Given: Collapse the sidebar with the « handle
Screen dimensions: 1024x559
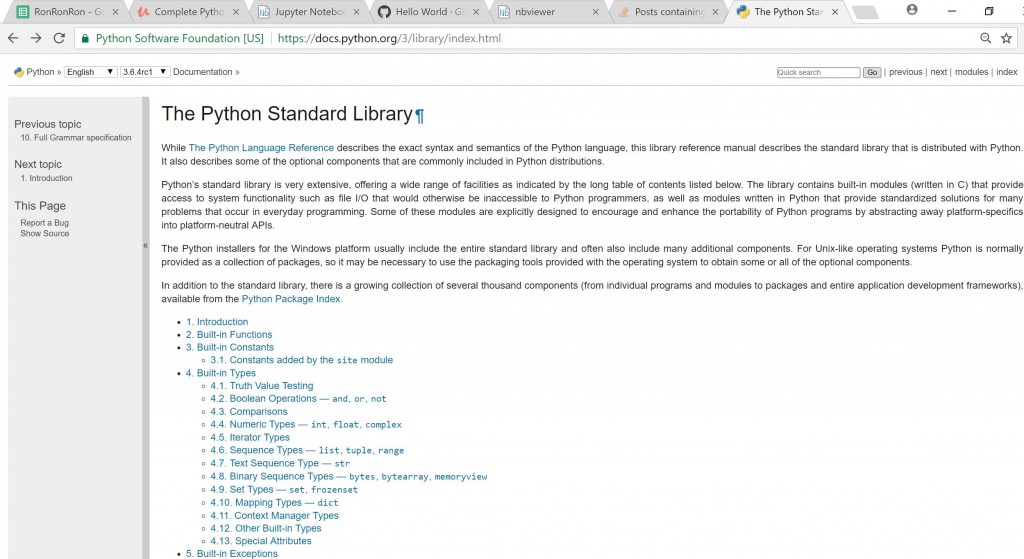Looking at the screenshot, I should 146,246.
